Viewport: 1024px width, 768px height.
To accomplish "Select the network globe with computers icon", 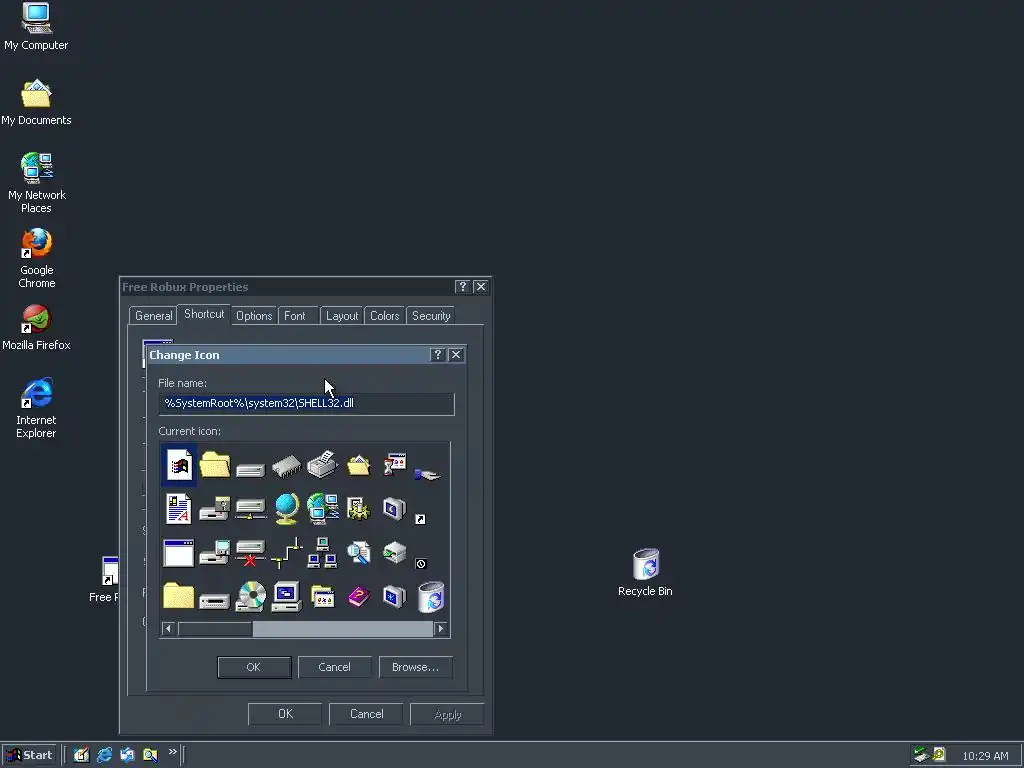I will pyautogui.click(x=323, y=509).
